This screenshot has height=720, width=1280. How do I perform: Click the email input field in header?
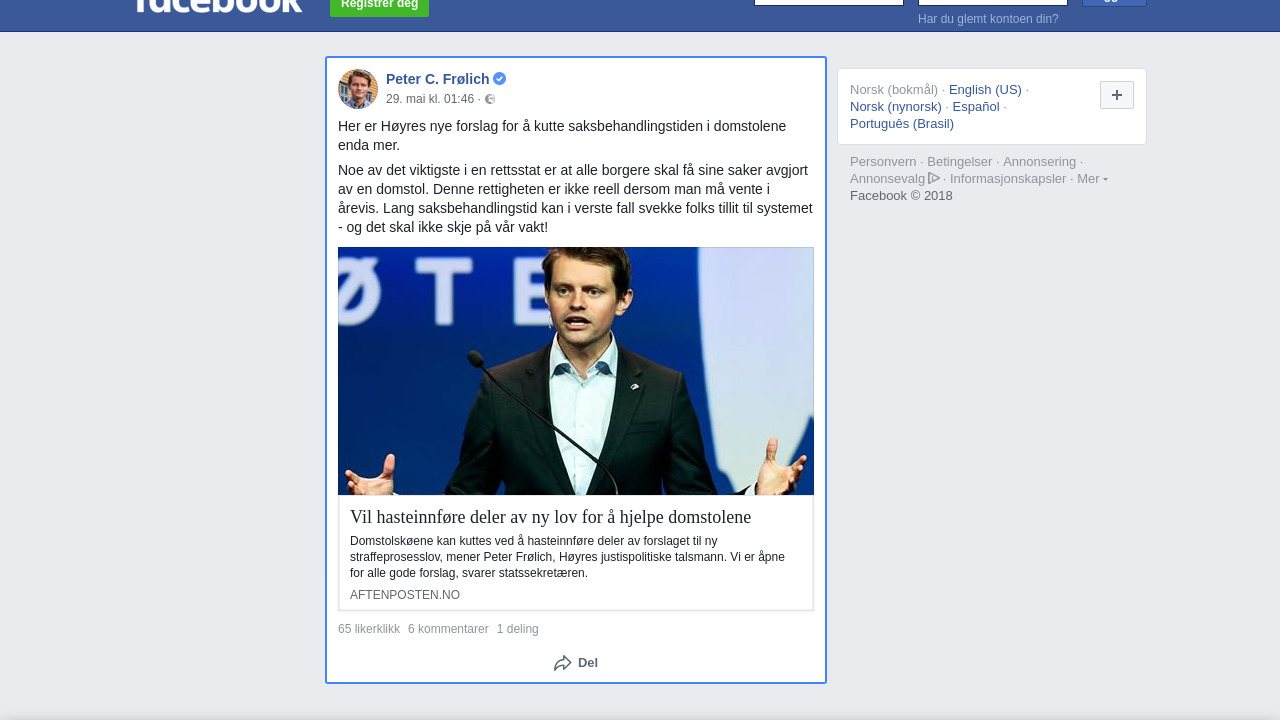(829, 2)
